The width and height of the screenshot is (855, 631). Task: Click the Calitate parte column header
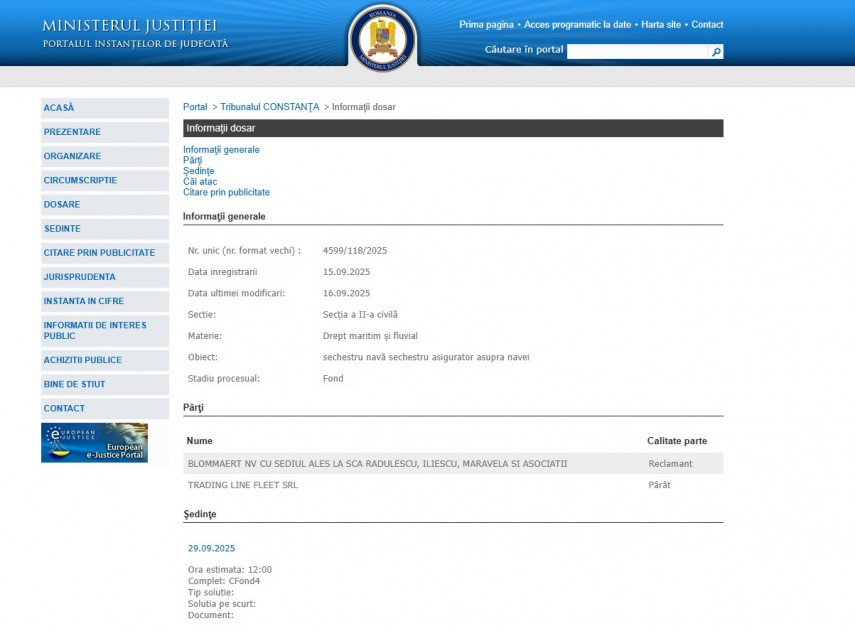tap(677, 441)
